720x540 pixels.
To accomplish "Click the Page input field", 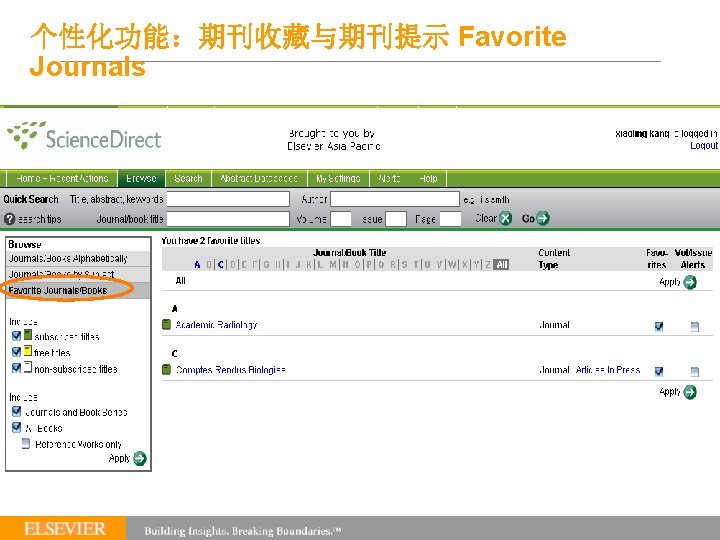I will tap(450, 219).
